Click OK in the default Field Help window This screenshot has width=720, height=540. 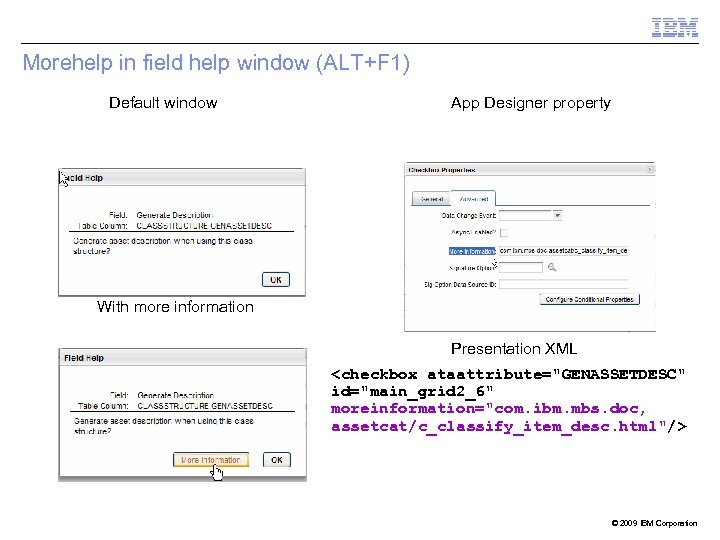[276, 280]
